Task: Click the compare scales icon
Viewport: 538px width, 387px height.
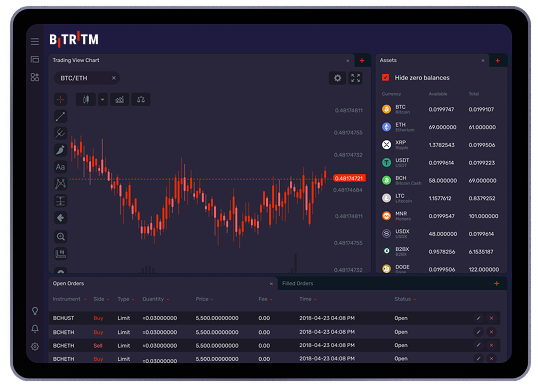Action: point(141,99)
